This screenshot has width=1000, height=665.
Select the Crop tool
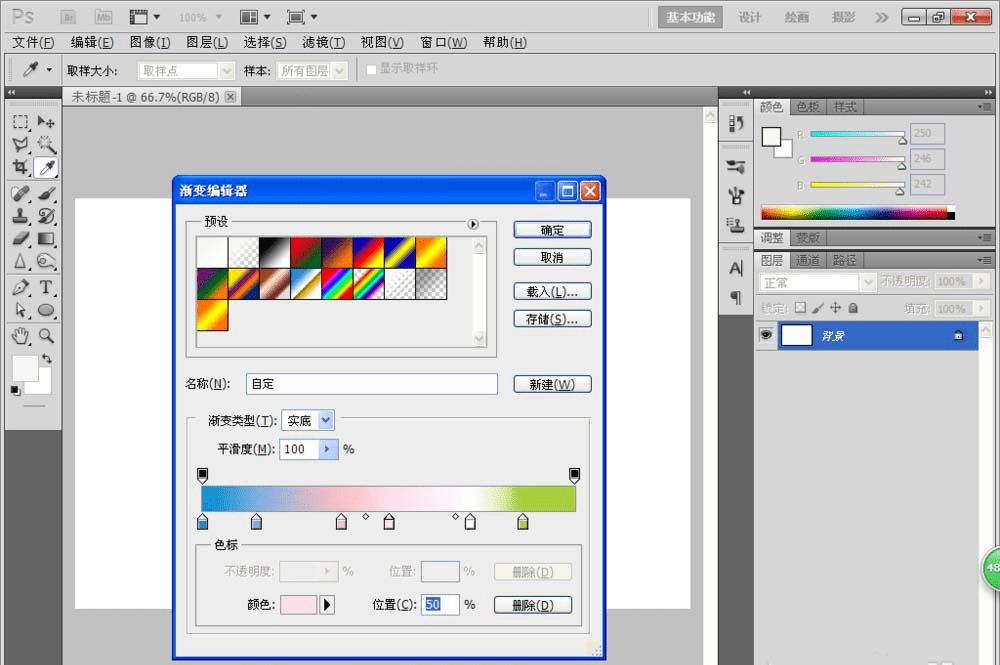coord(20,168)
